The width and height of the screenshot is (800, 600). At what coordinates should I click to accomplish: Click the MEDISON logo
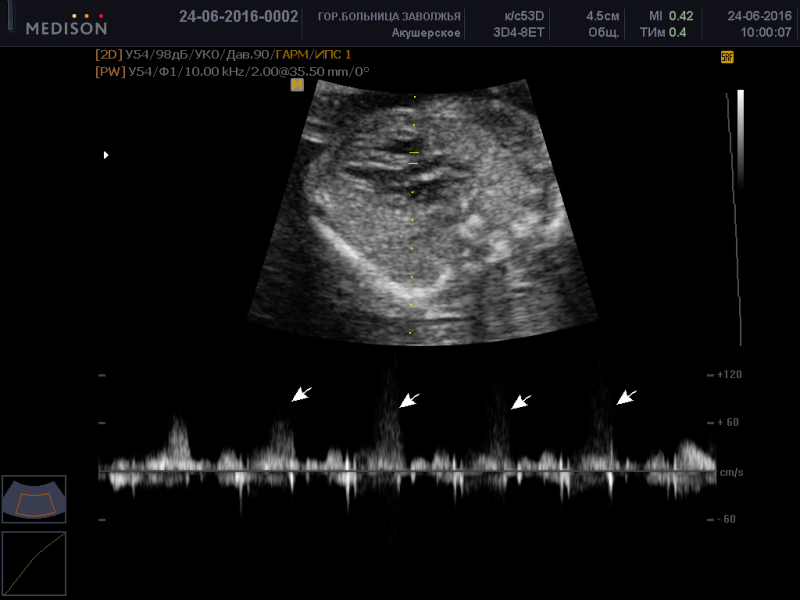coord(66,24)
